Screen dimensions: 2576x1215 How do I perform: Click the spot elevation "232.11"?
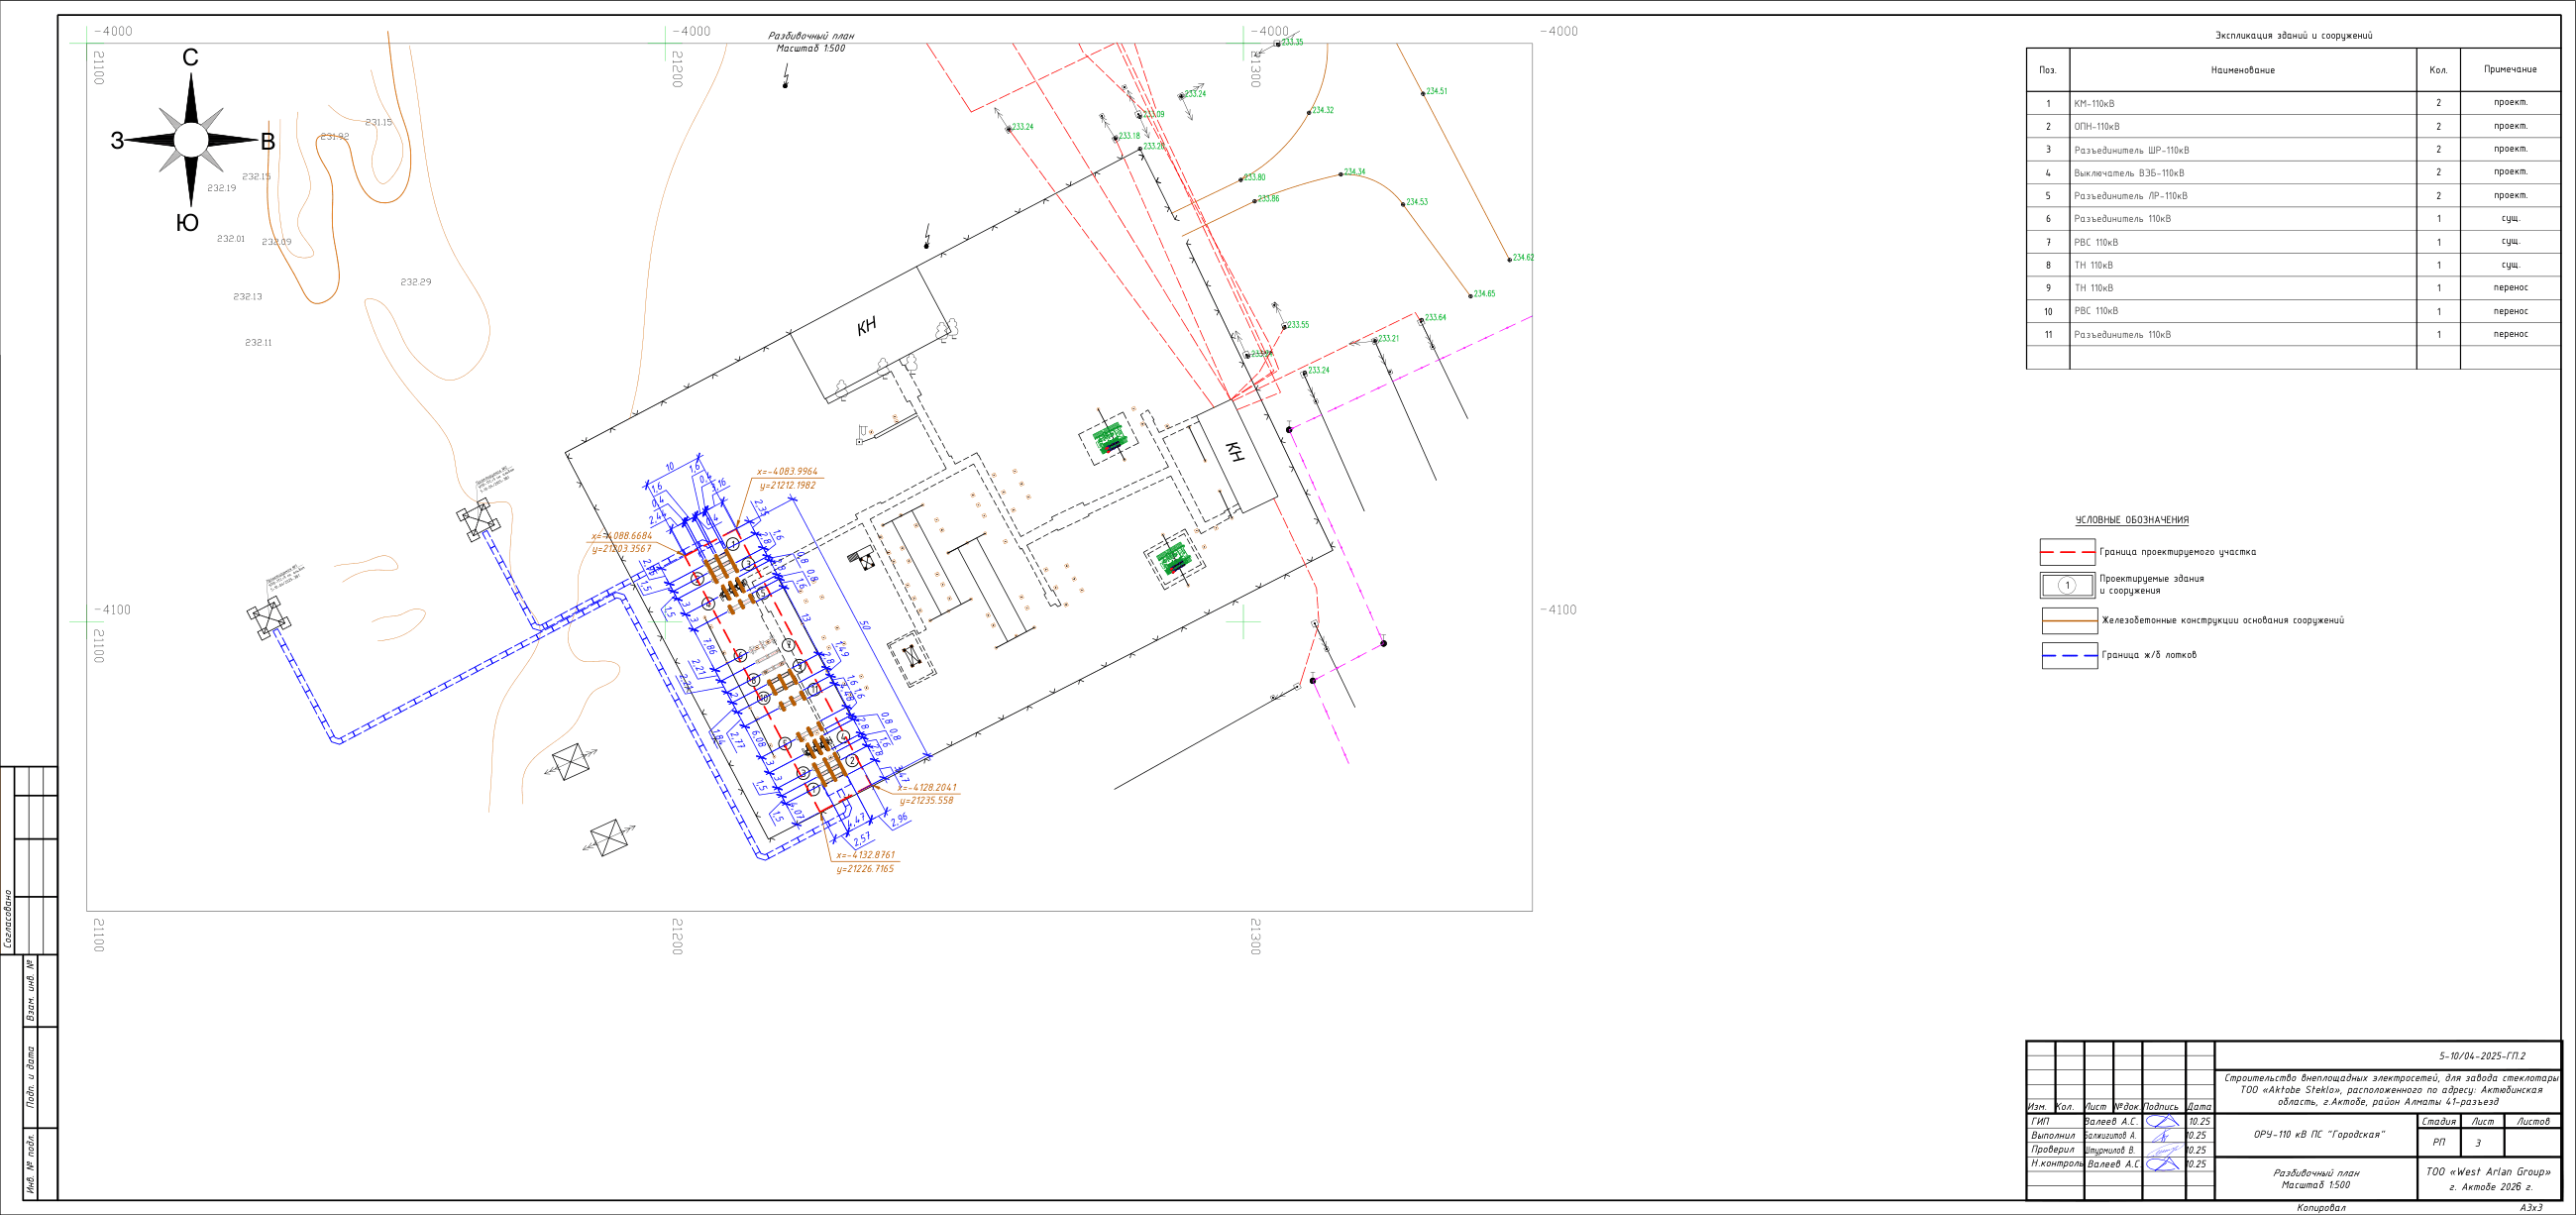point(258,343)
